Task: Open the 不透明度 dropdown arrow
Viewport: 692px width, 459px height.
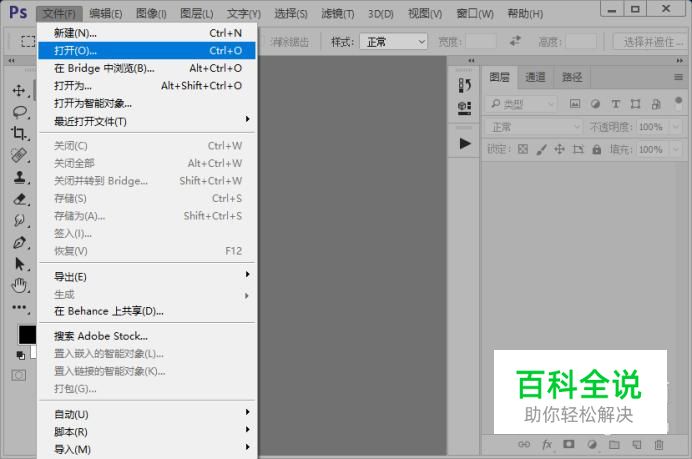Action: (676, 127)
